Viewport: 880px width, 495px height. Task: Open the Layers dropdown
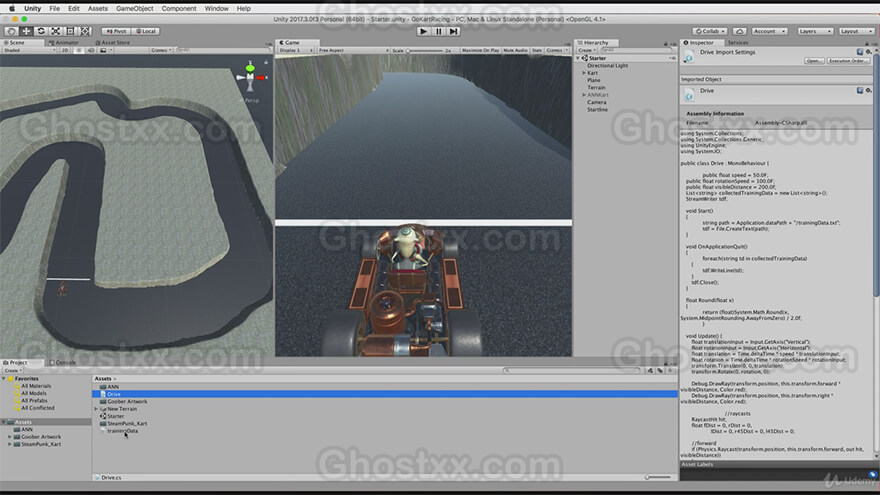click(x=815, y=31)
